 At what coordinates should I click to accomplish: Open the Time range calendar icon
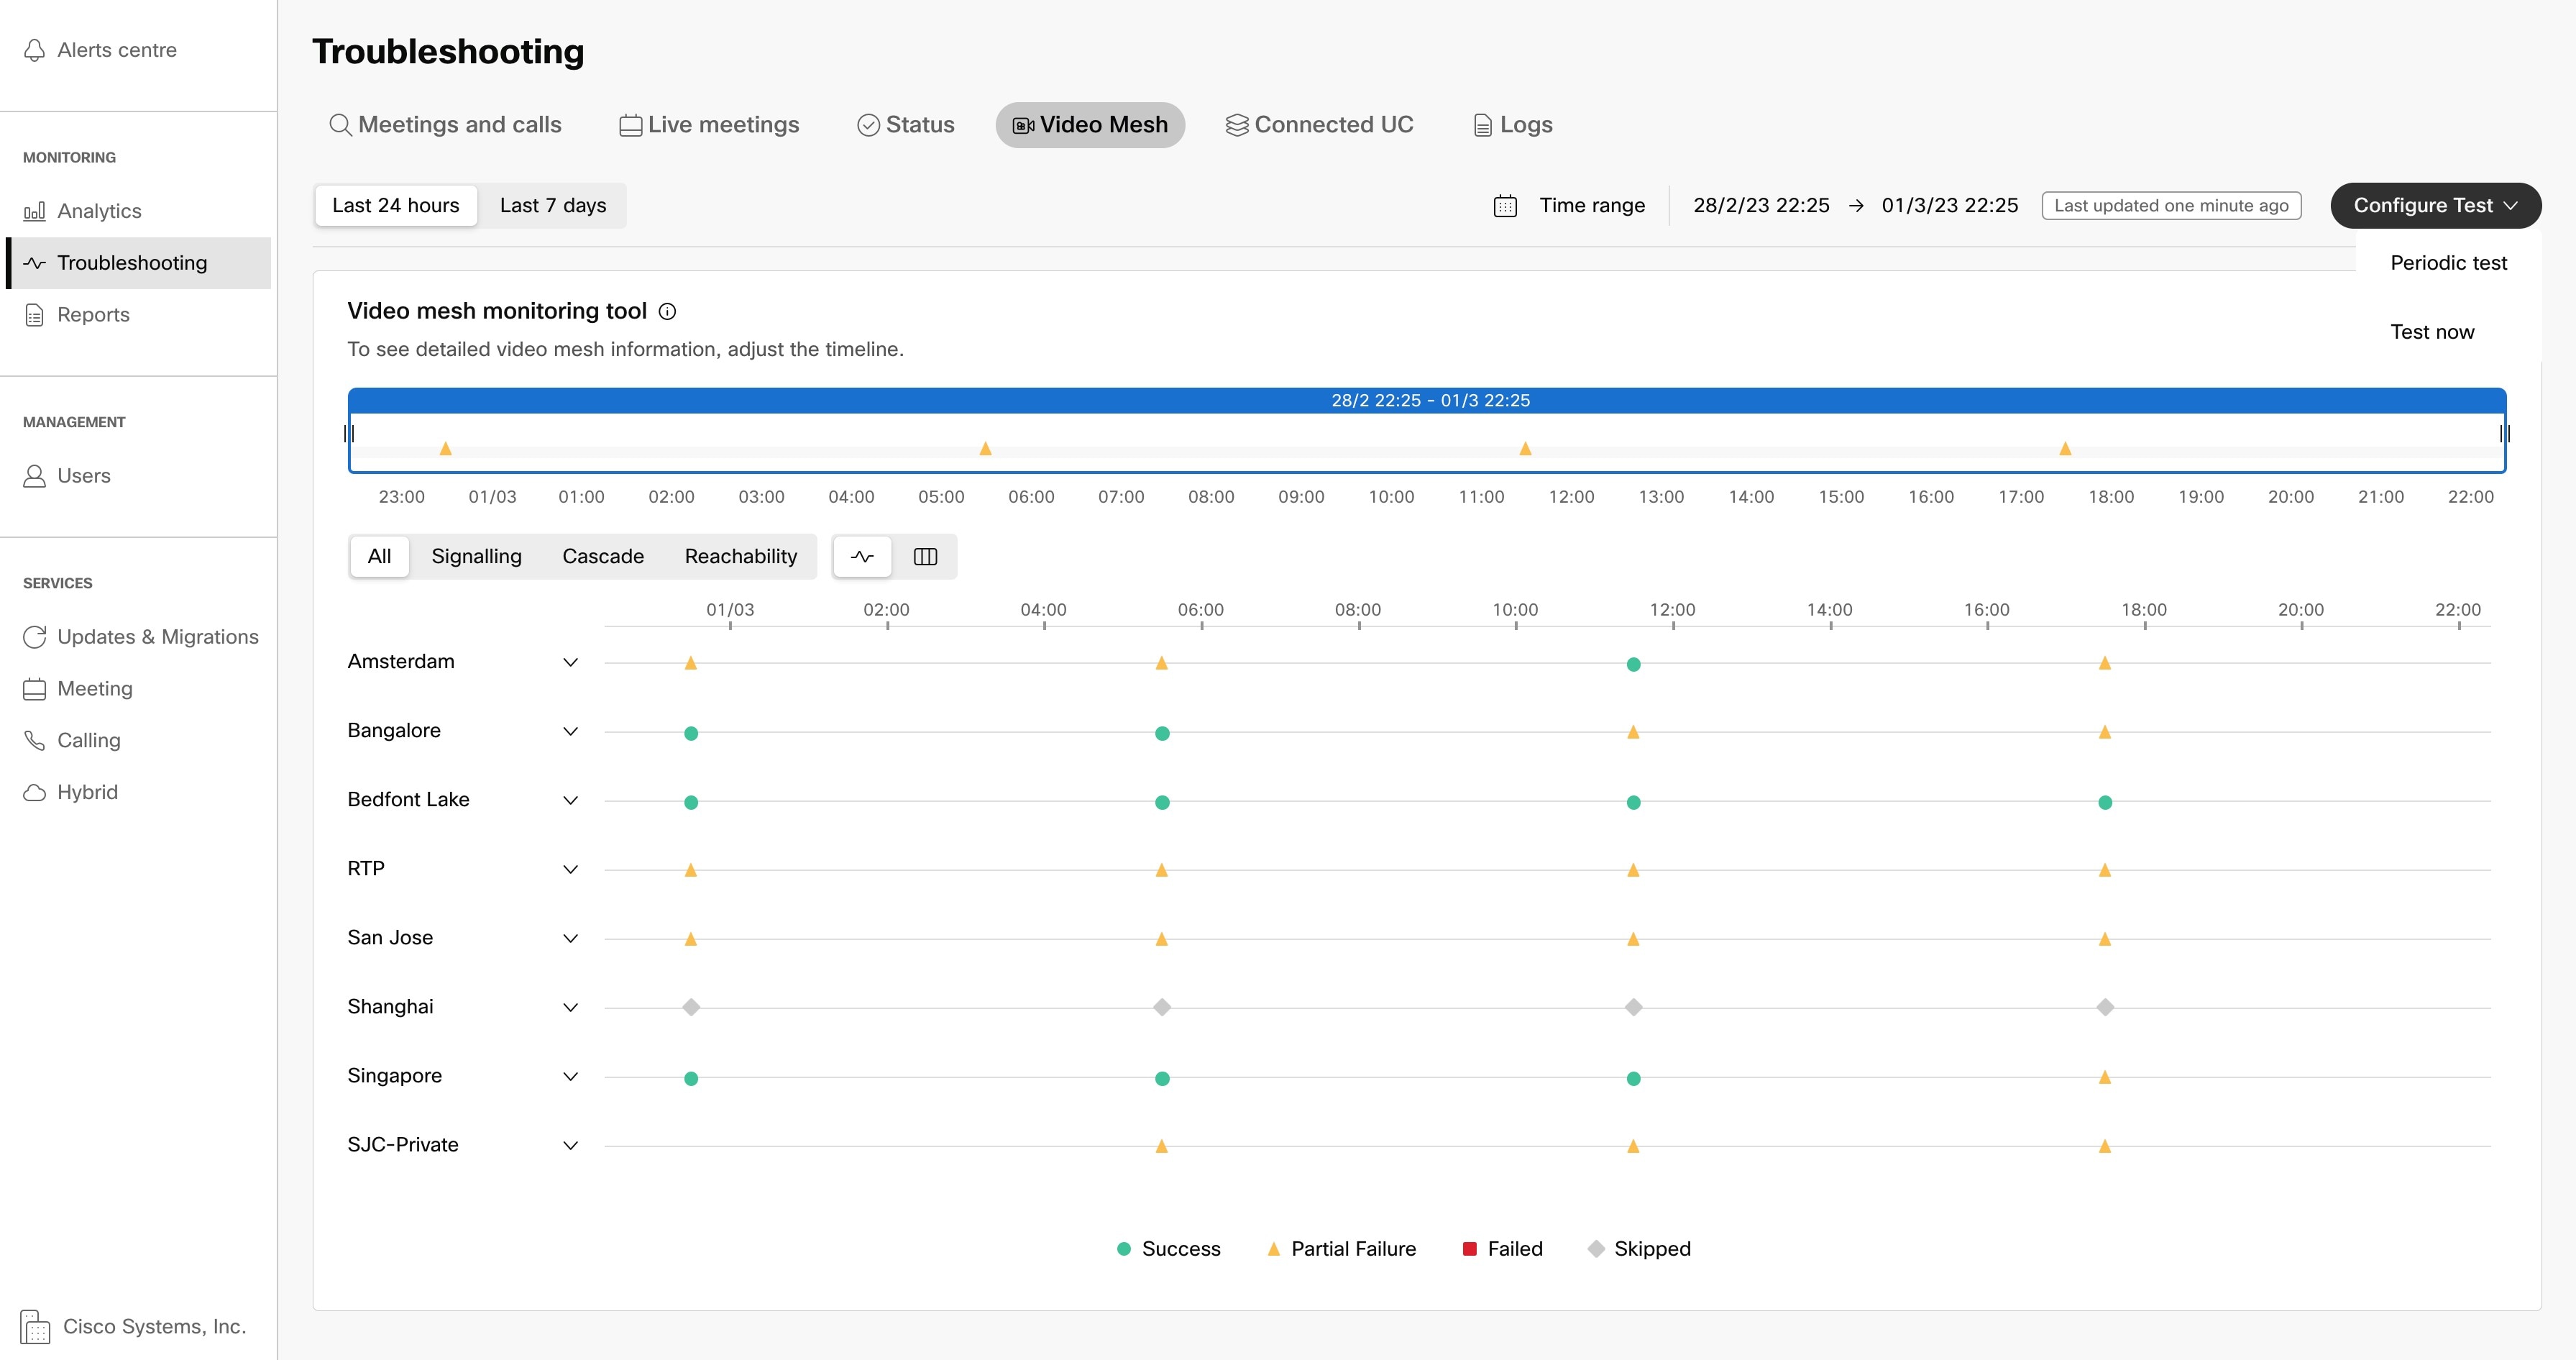[x=1505, y=206]
